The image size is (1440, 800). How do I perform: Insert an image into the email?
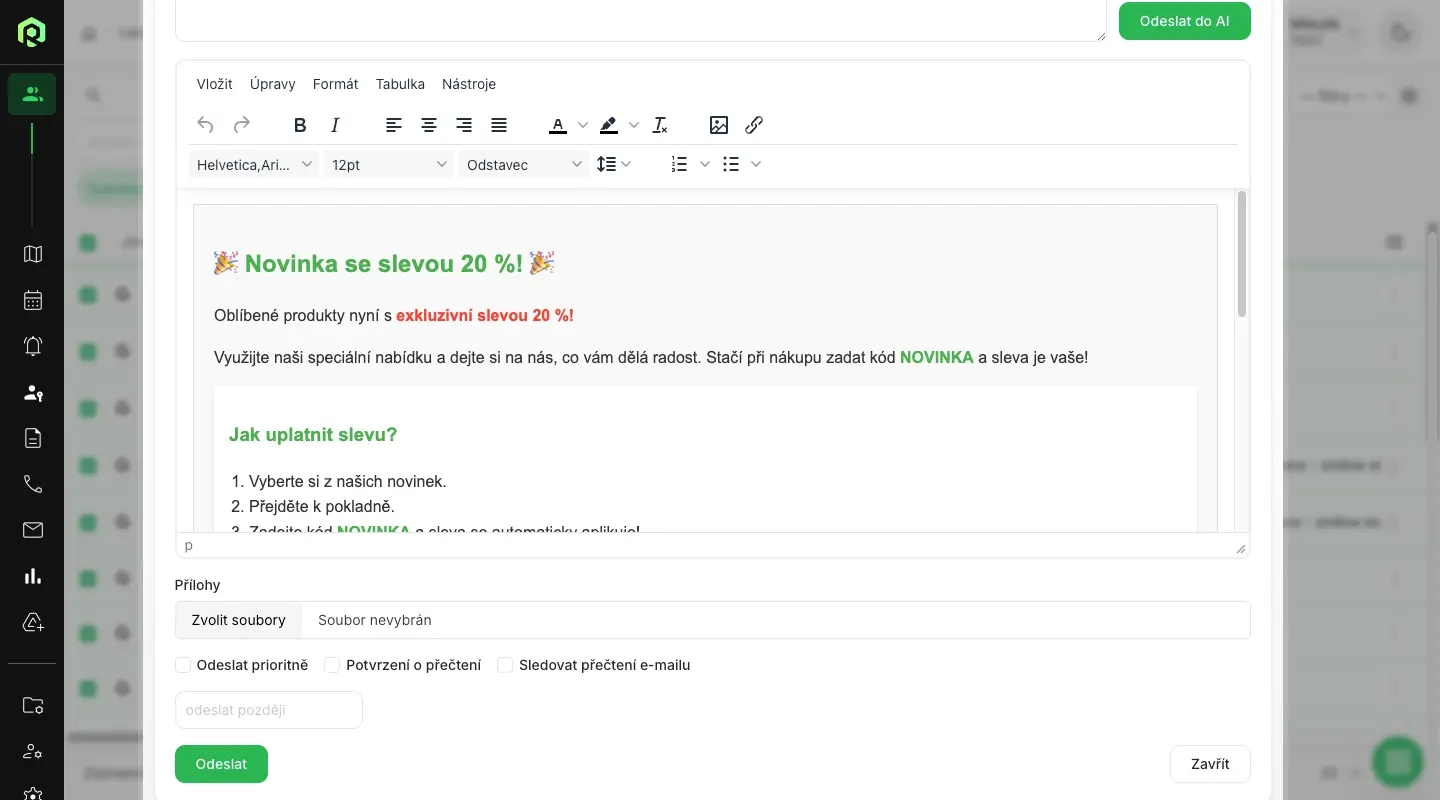coord(719,125)
